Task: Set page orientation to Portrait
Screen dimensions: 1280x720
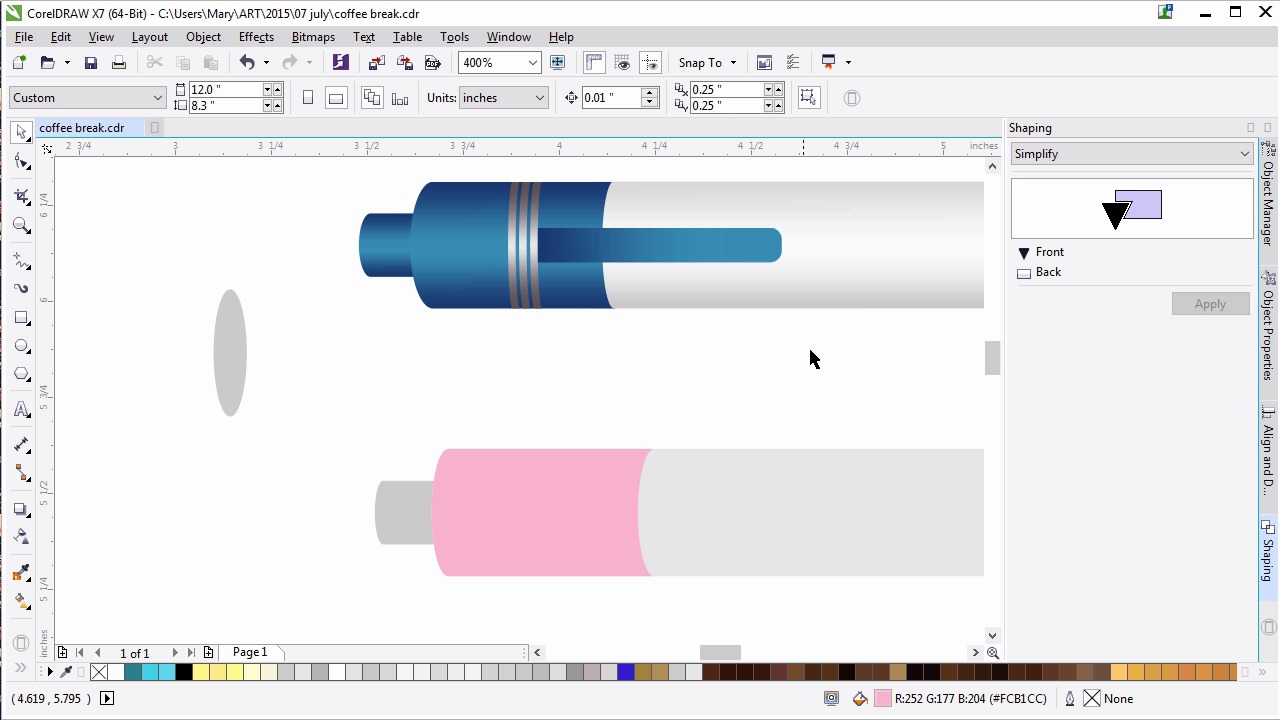Action: (x=308, y=98)
